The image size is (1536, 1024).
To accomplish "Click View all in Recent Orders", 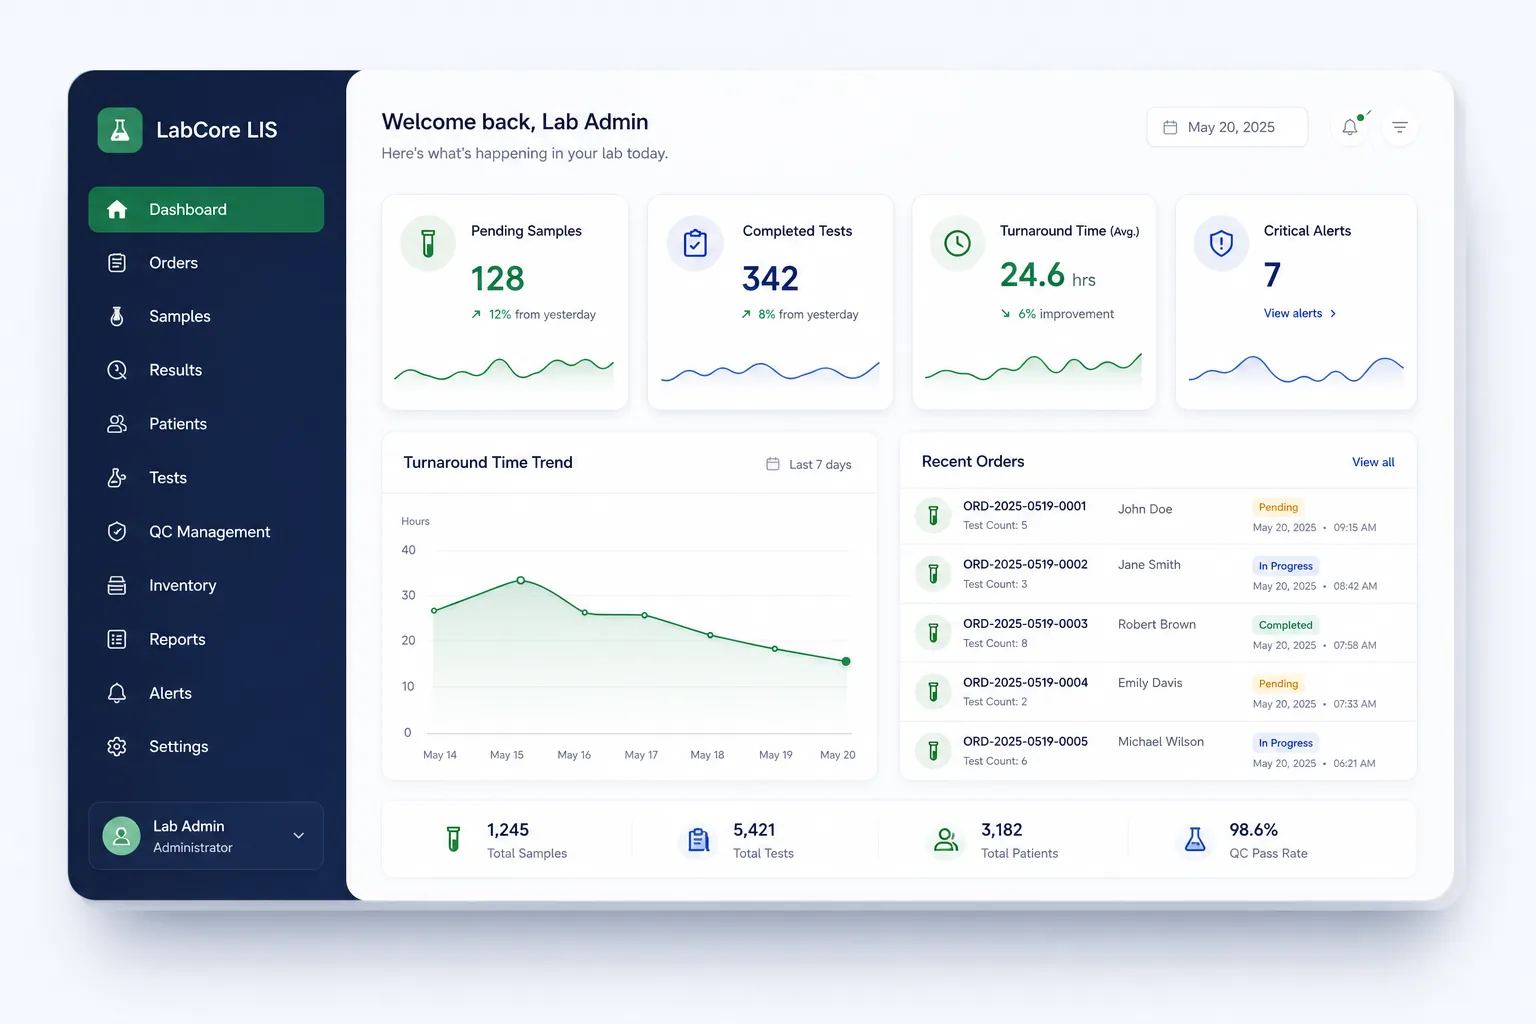I will click(1373, 462).
